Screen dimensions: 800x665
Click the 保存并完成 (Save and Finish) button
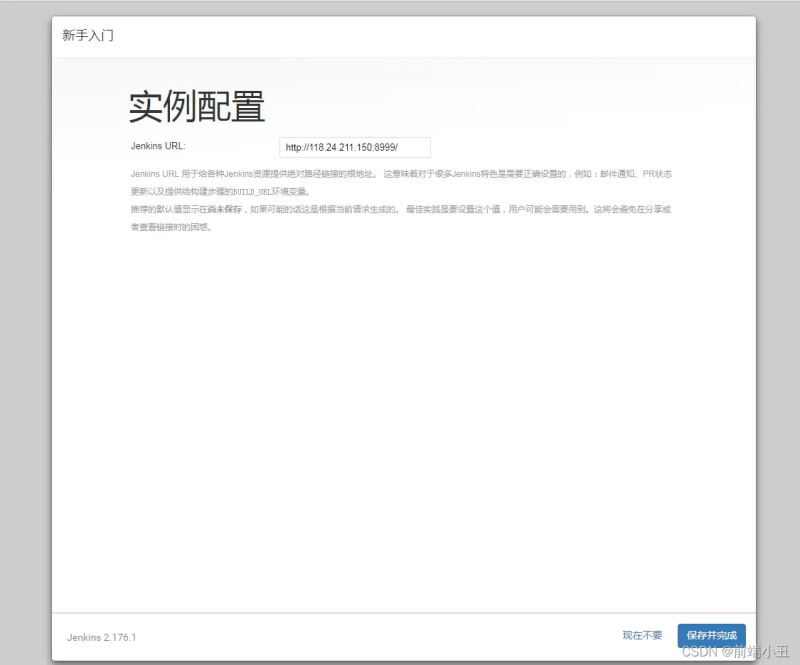(711, 635)
